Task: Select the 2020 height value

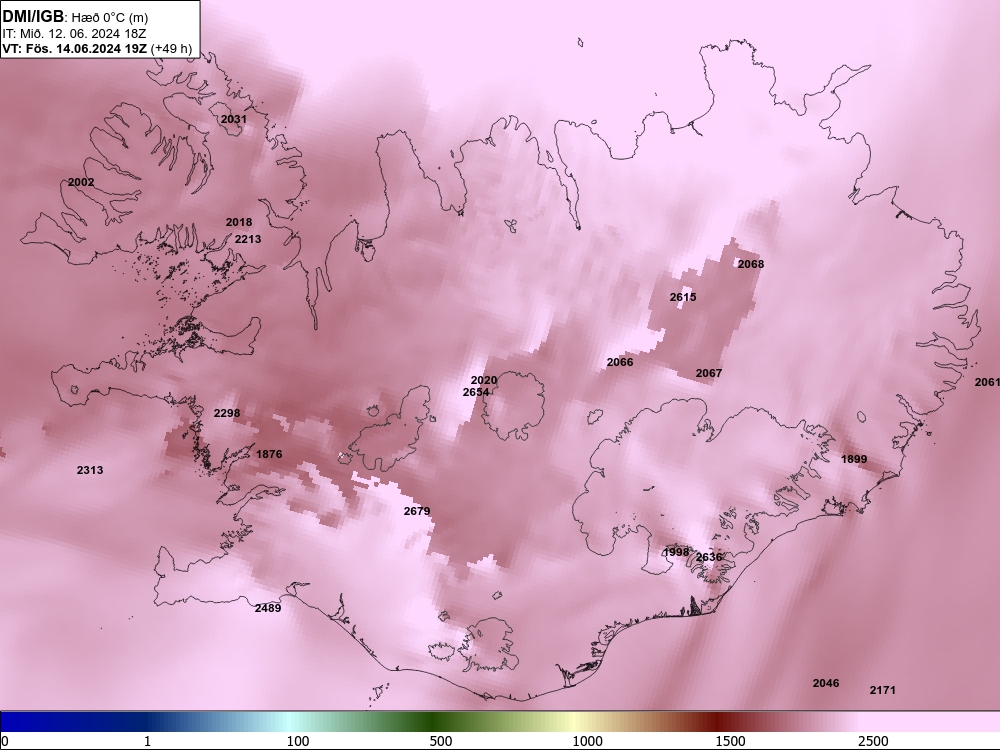Action: click(x=483, y=381)
